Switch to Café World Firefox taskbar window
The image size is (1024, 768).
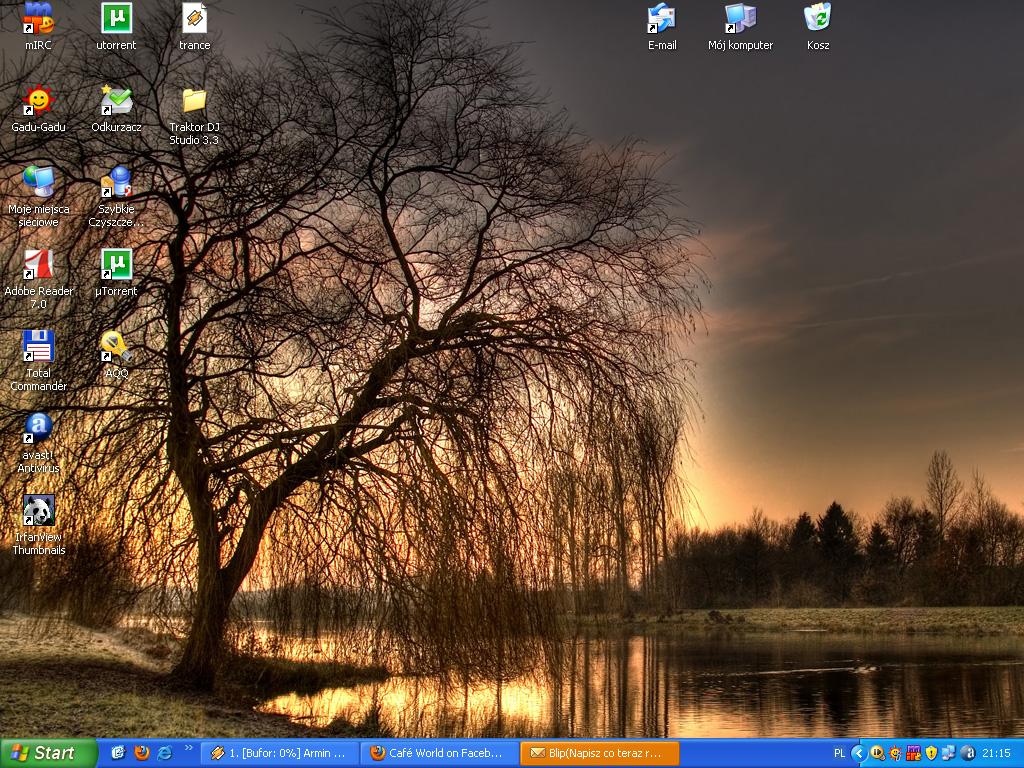[x=440, y=753]
